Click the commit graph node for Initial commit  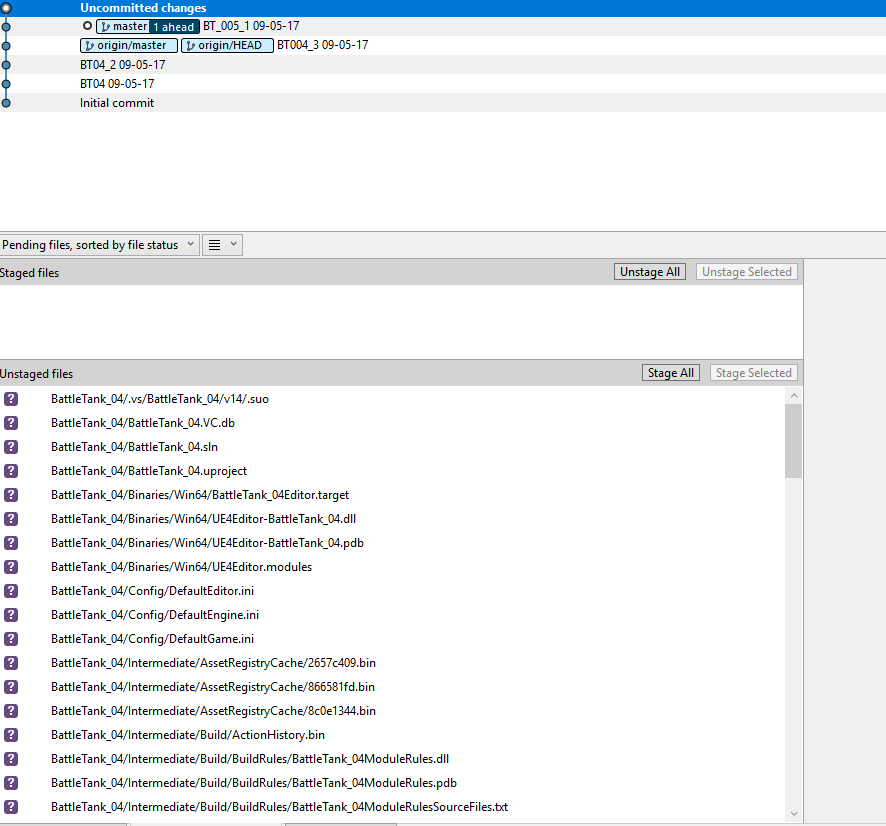pyautogui.click(x=5, y=101)
